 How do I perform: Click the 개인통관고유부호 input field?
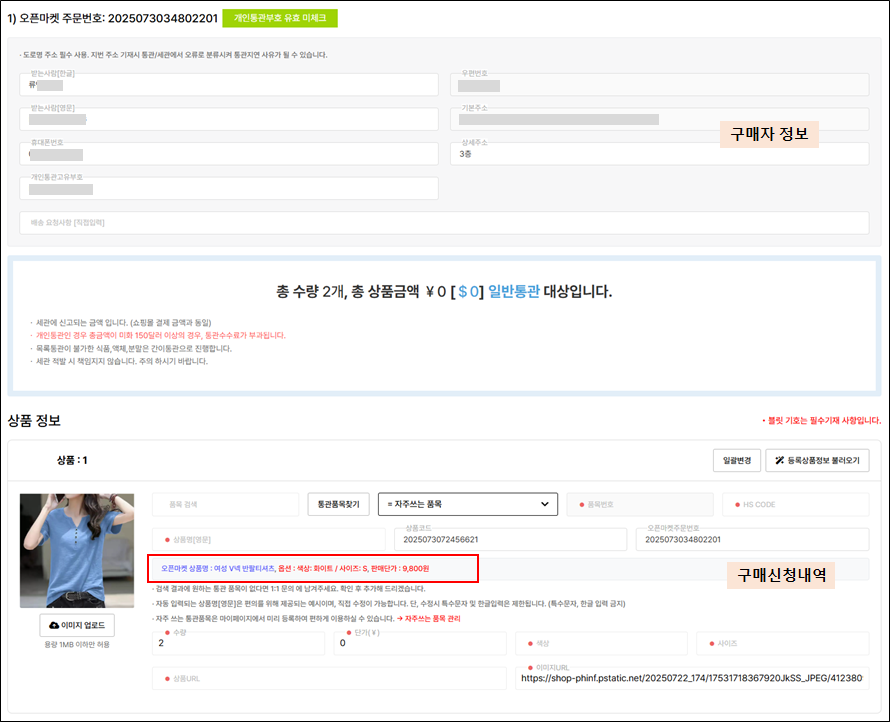click(228, 188)
